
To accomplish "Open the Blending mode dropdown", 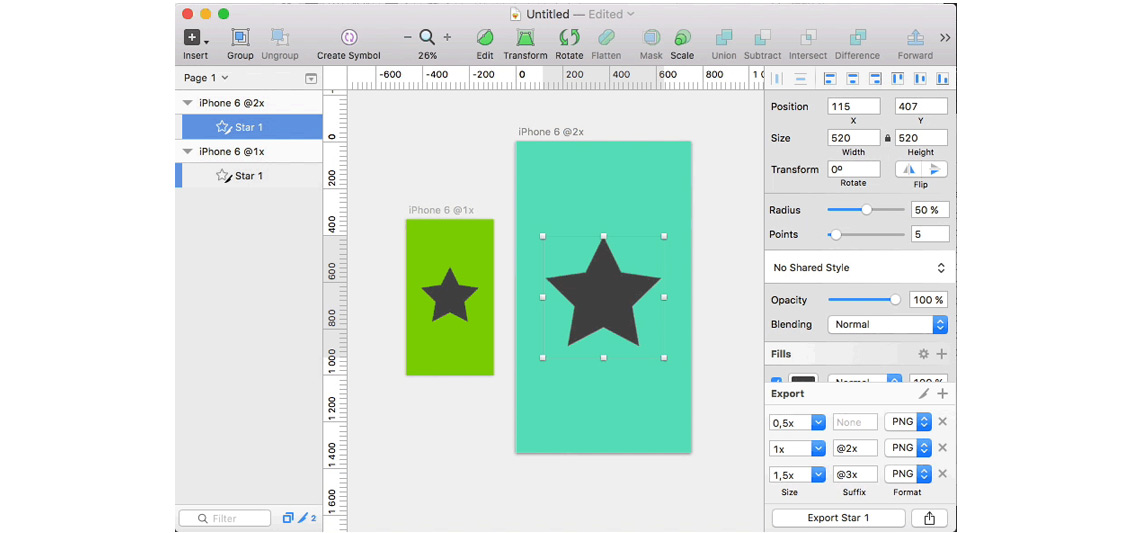I will (887, 325).
